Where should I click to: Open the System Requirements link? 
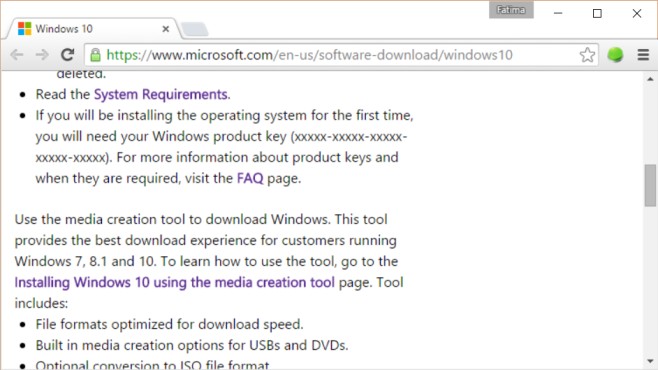(161, 94)
